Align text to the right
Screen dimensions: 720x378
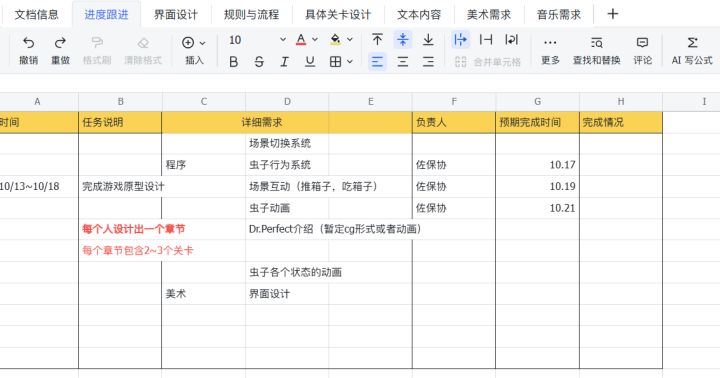click(428, 62)
